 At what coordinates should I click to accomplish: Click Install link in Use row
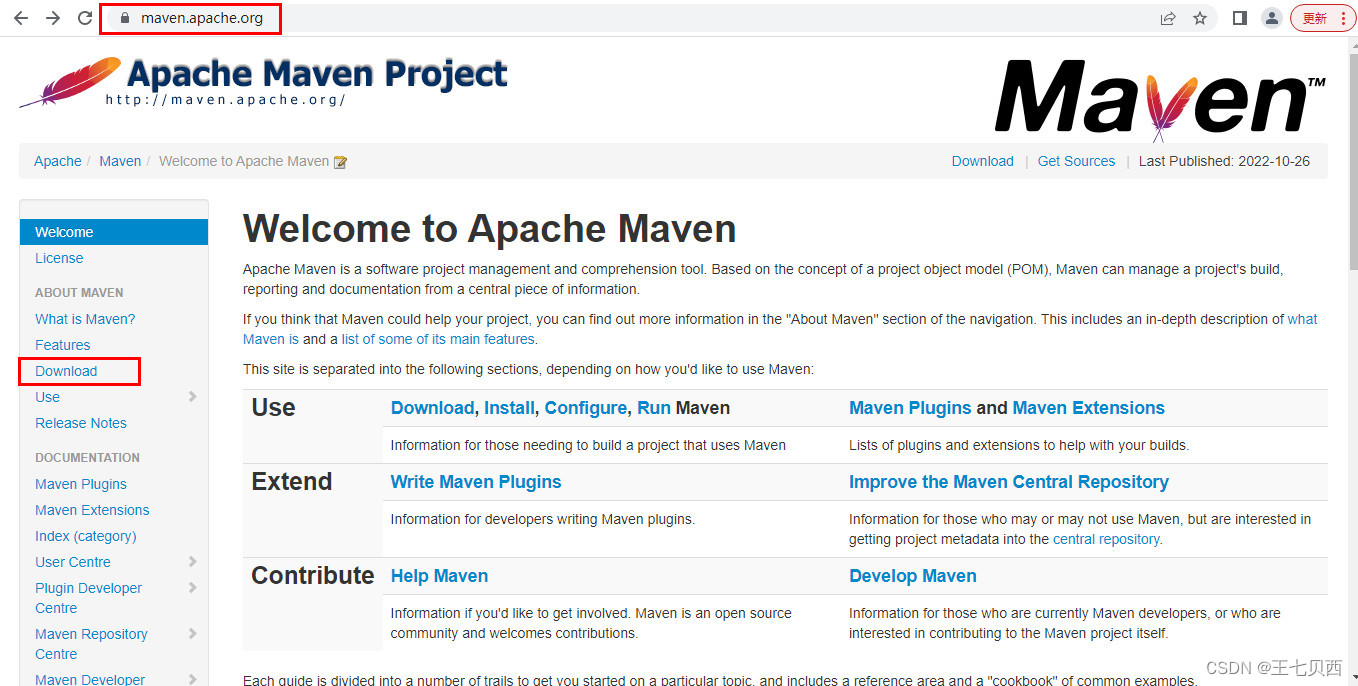click(x=509, y=408)
